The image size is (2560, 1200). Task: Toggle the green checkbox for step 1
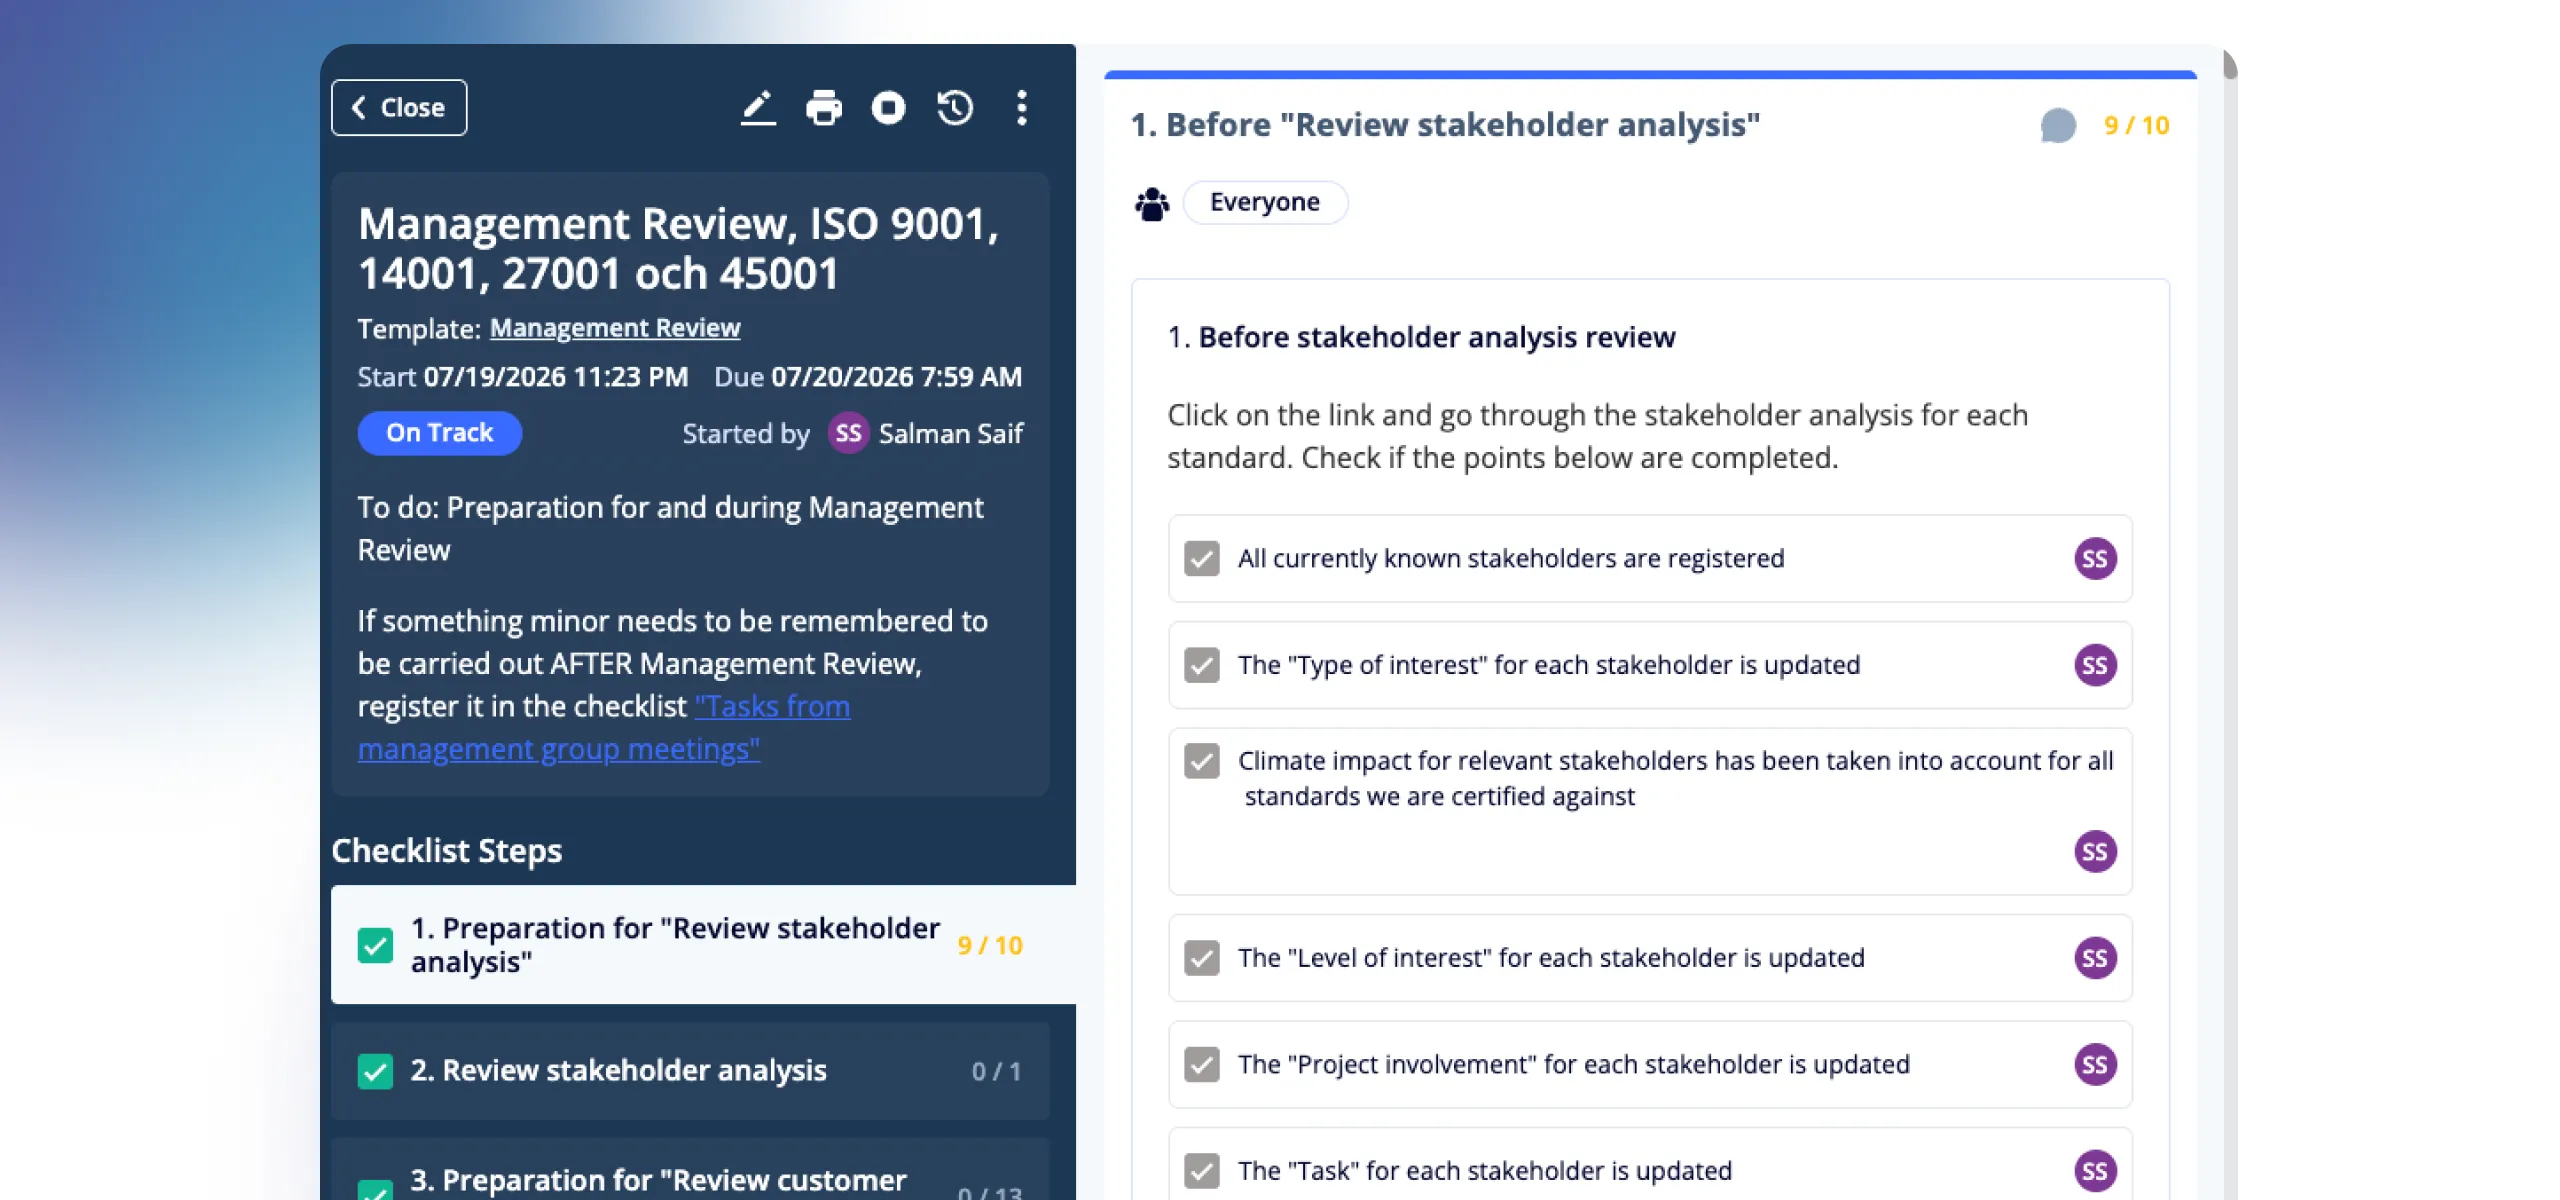tap(375, 945)
